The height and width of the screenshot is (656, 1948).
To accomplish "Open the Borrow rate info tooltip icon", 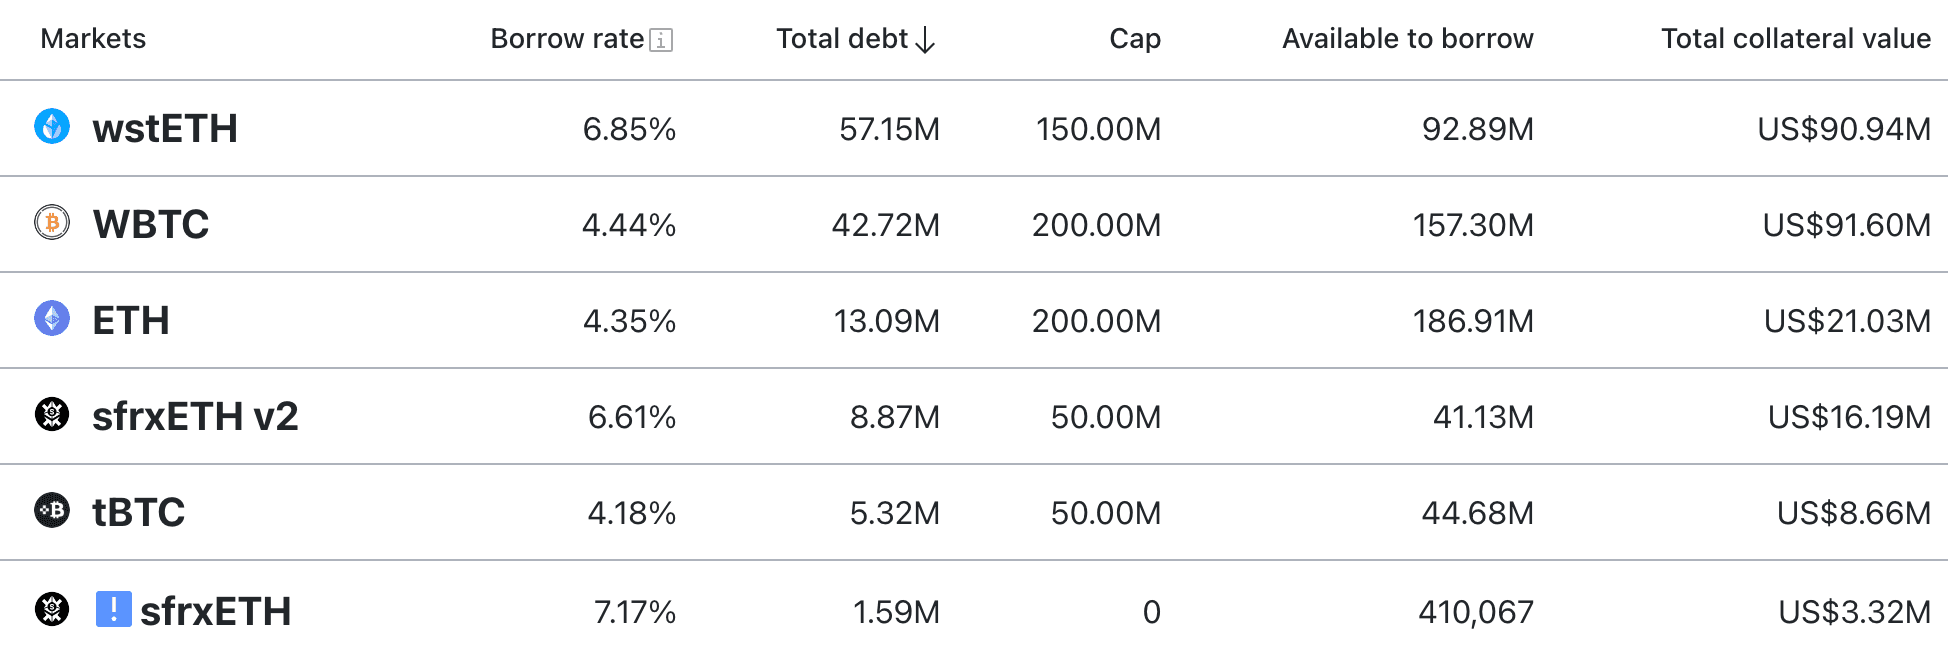I will [x=661, y=39].
